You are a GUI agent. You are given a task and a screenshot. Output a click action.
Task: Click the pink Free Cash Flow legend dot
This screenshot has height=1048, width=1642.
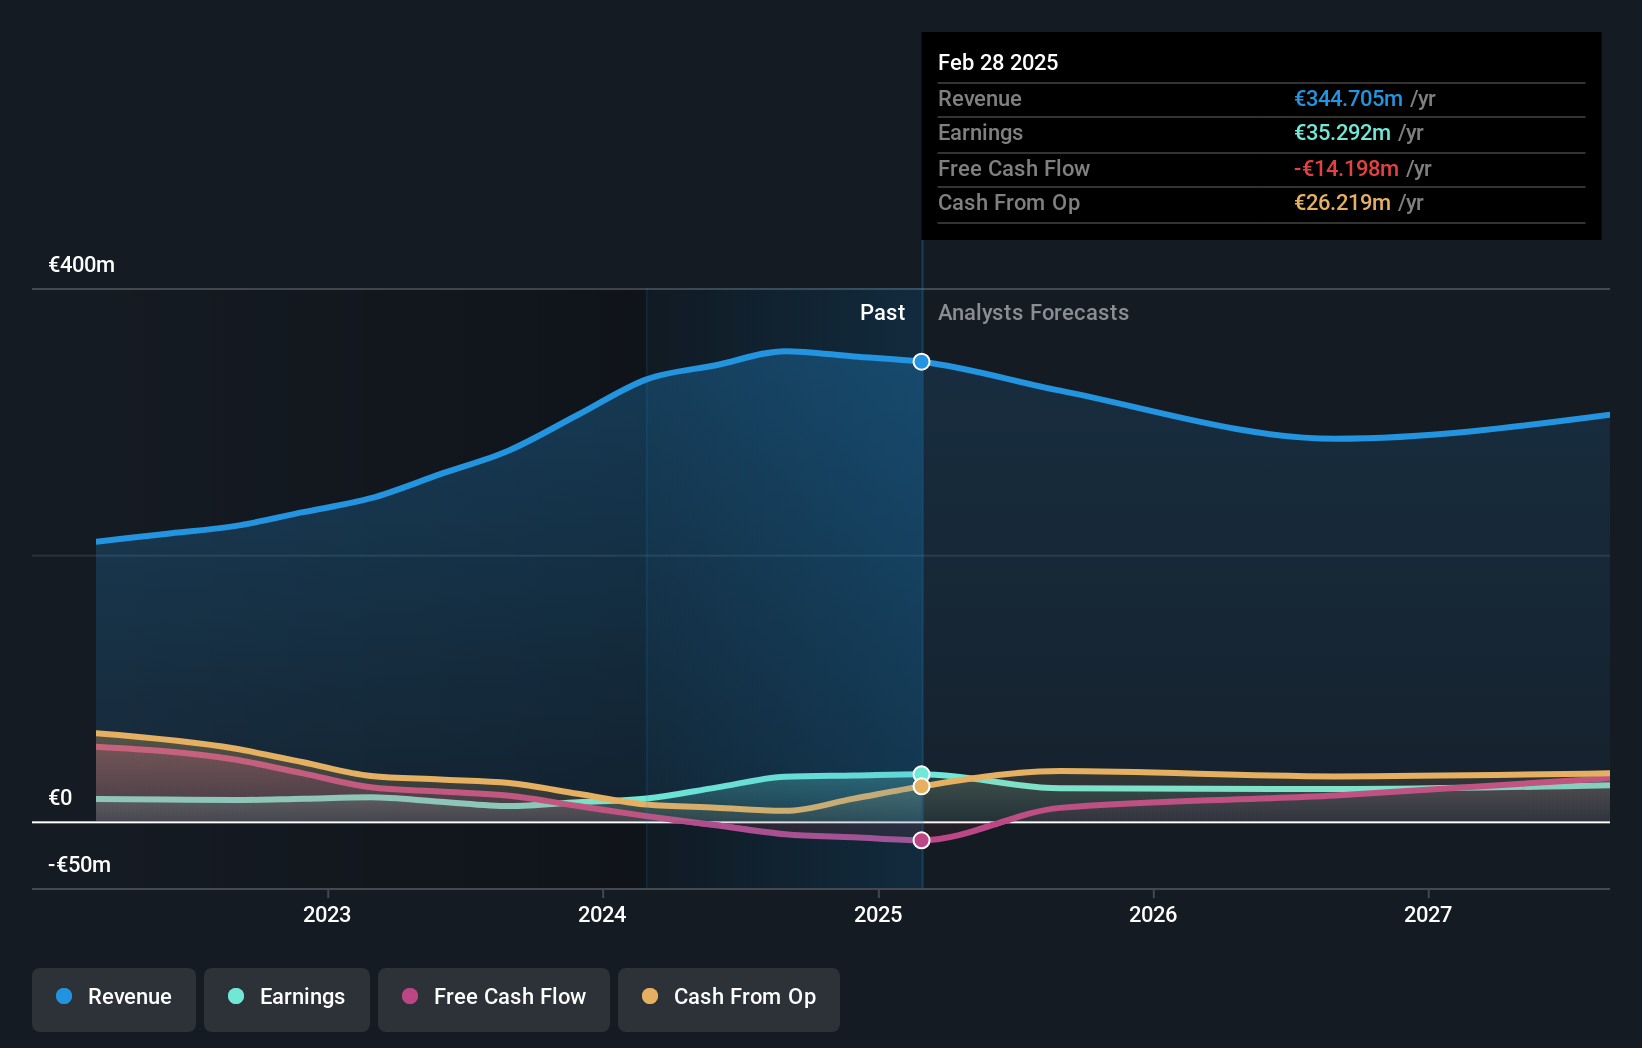pyautogui.click(x=410, y=997)
